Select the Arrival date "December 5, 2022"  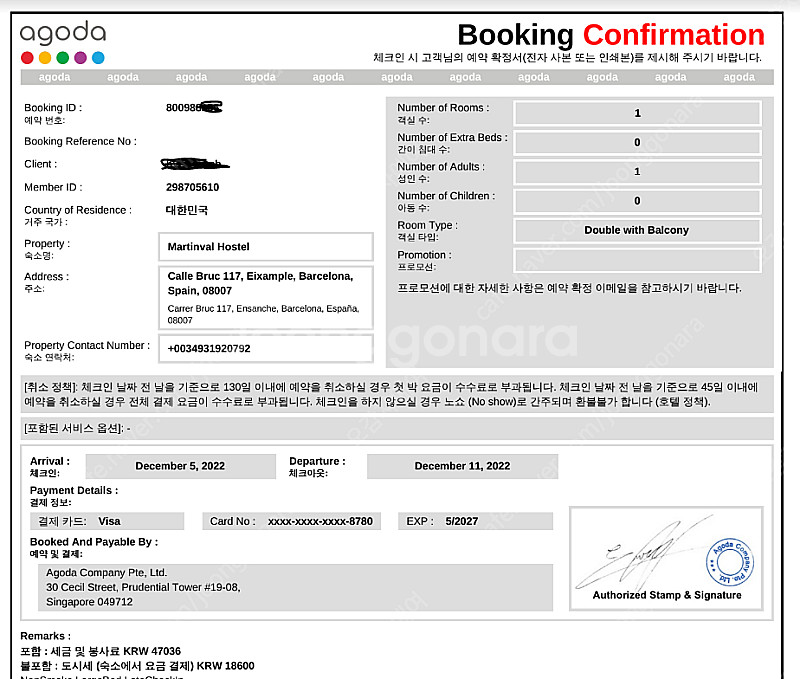[180, 466]
